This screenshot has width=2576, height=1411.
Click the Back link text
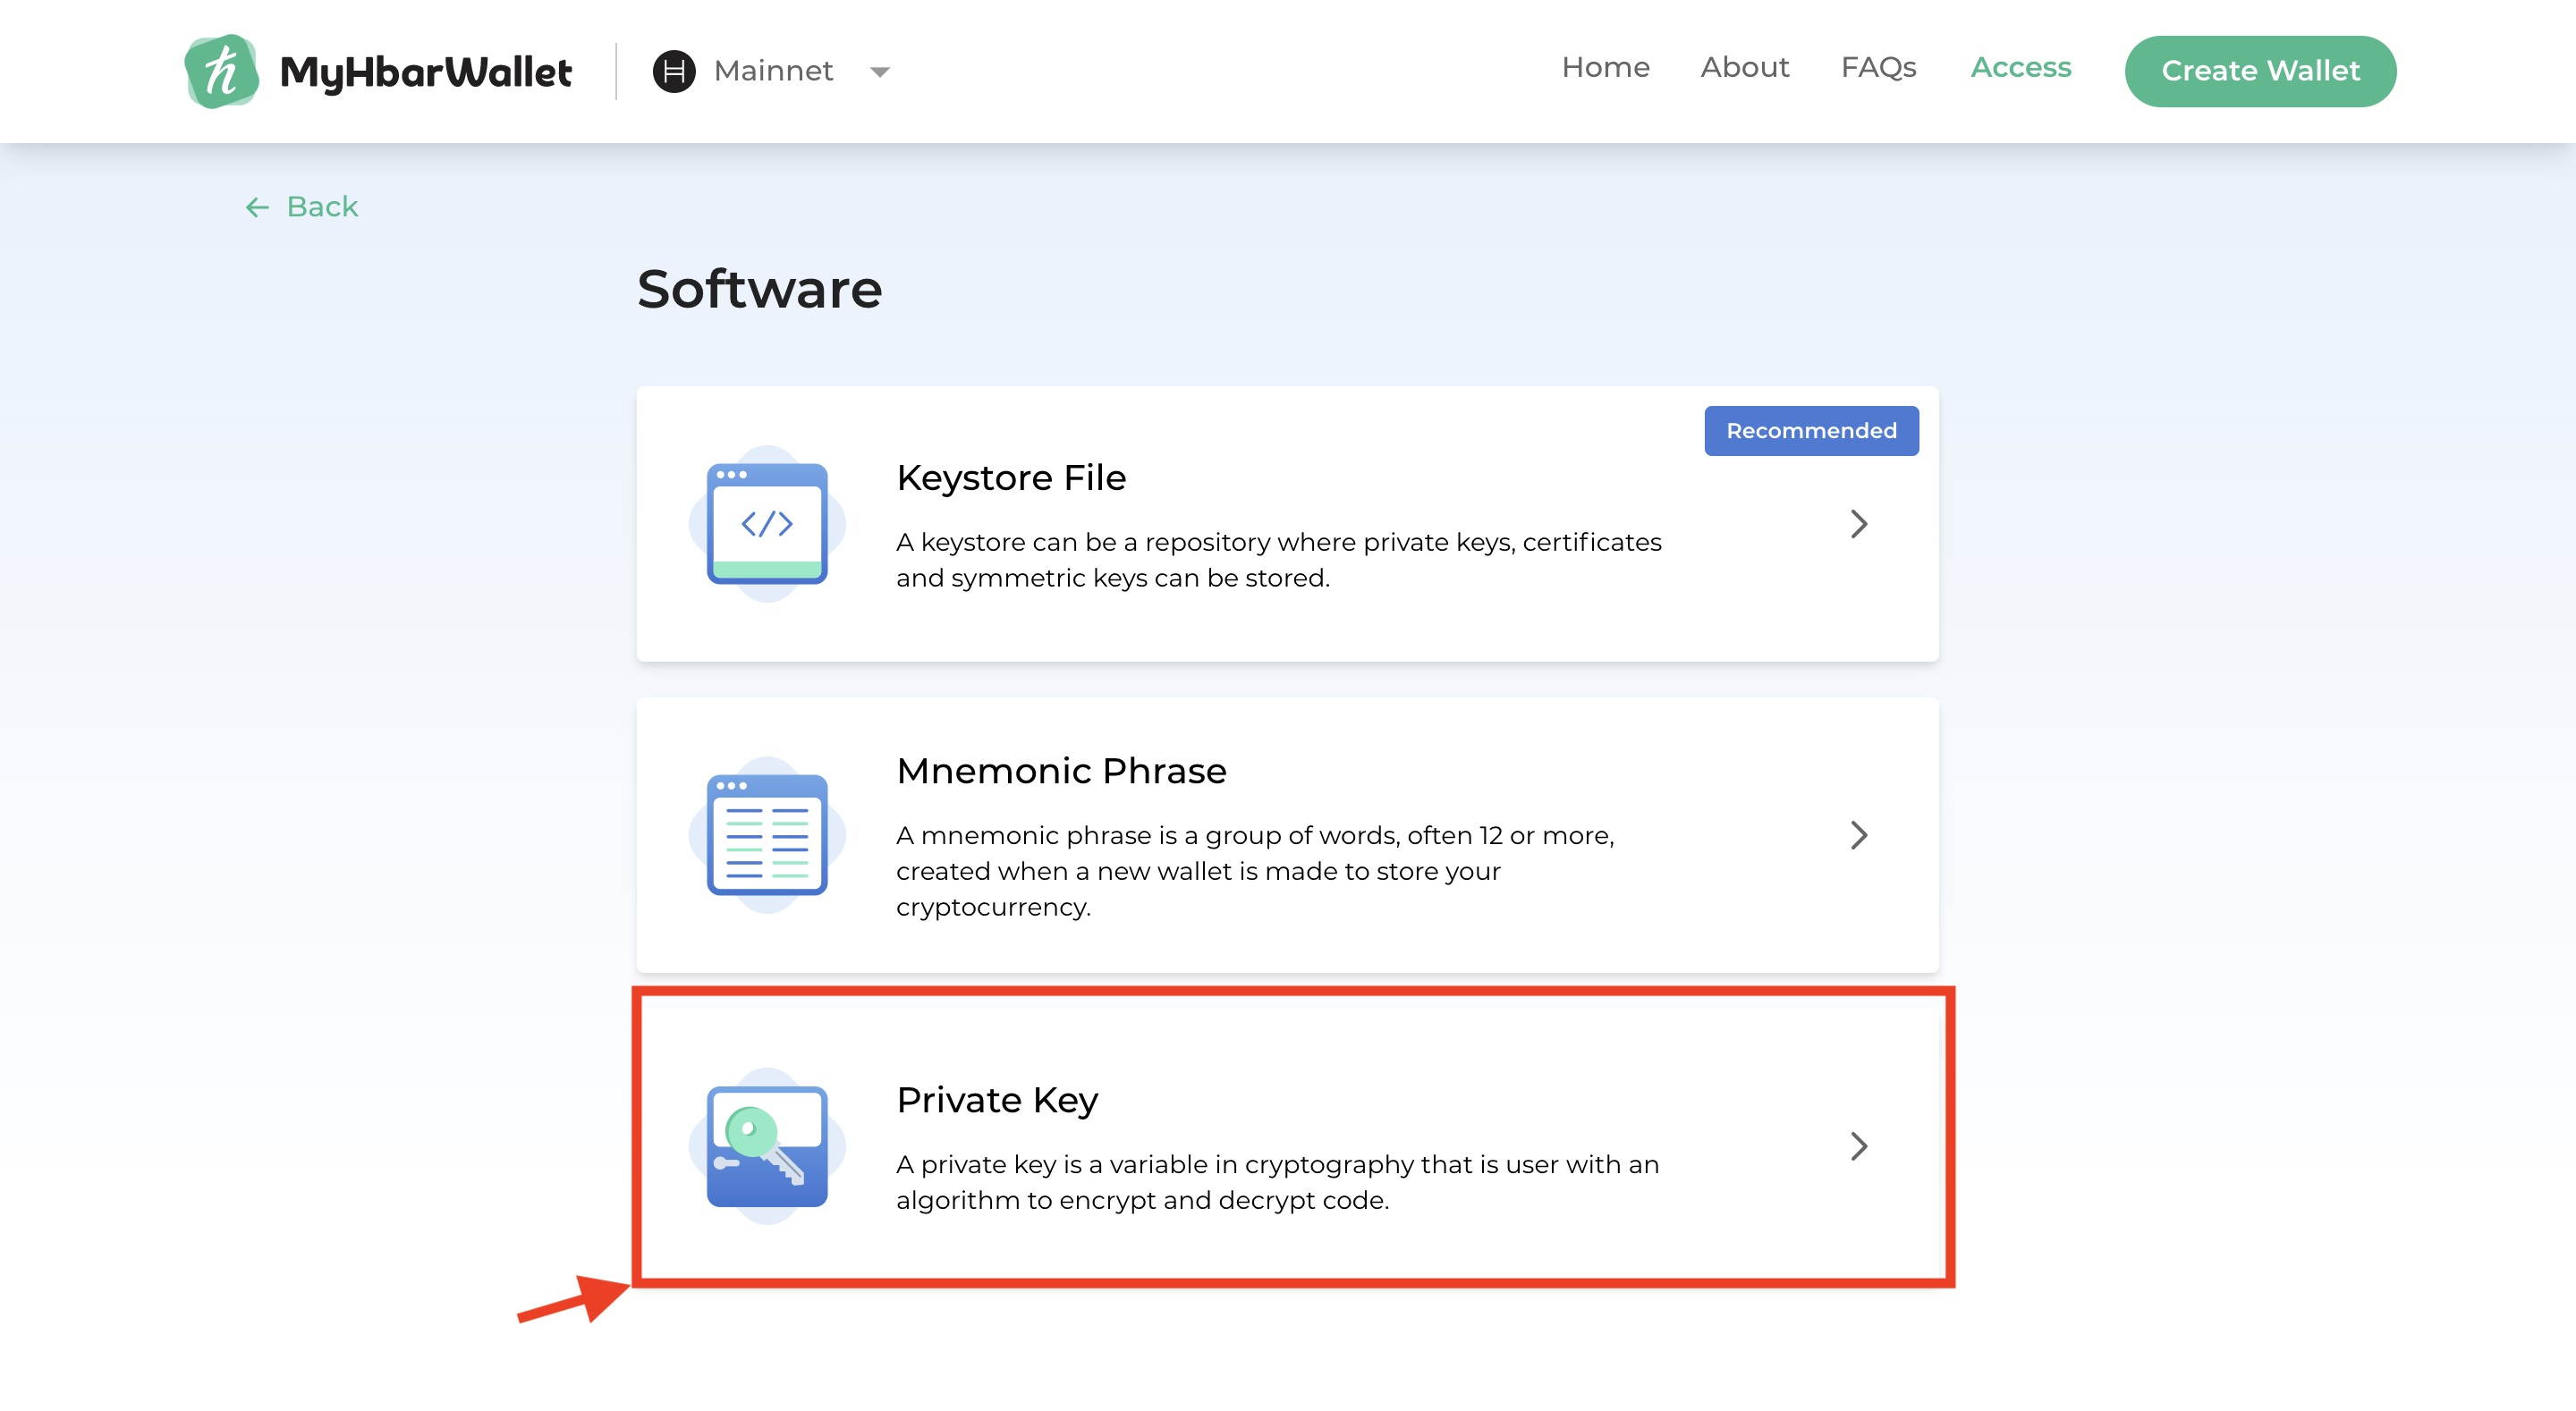coord(322,207)
